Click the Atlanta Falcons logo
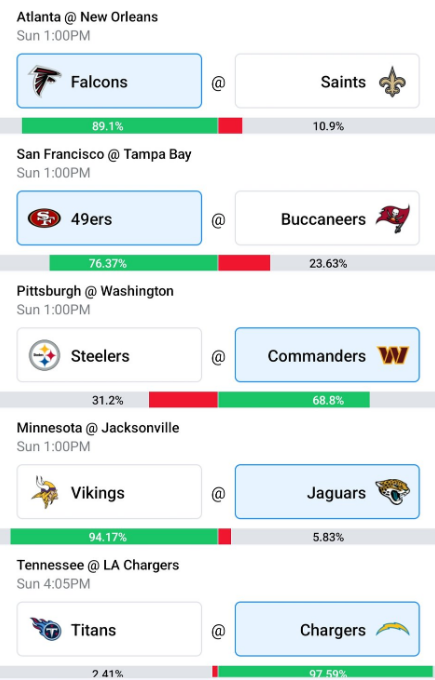The height and width of the screenshot is (680, 435). [45, 81]
